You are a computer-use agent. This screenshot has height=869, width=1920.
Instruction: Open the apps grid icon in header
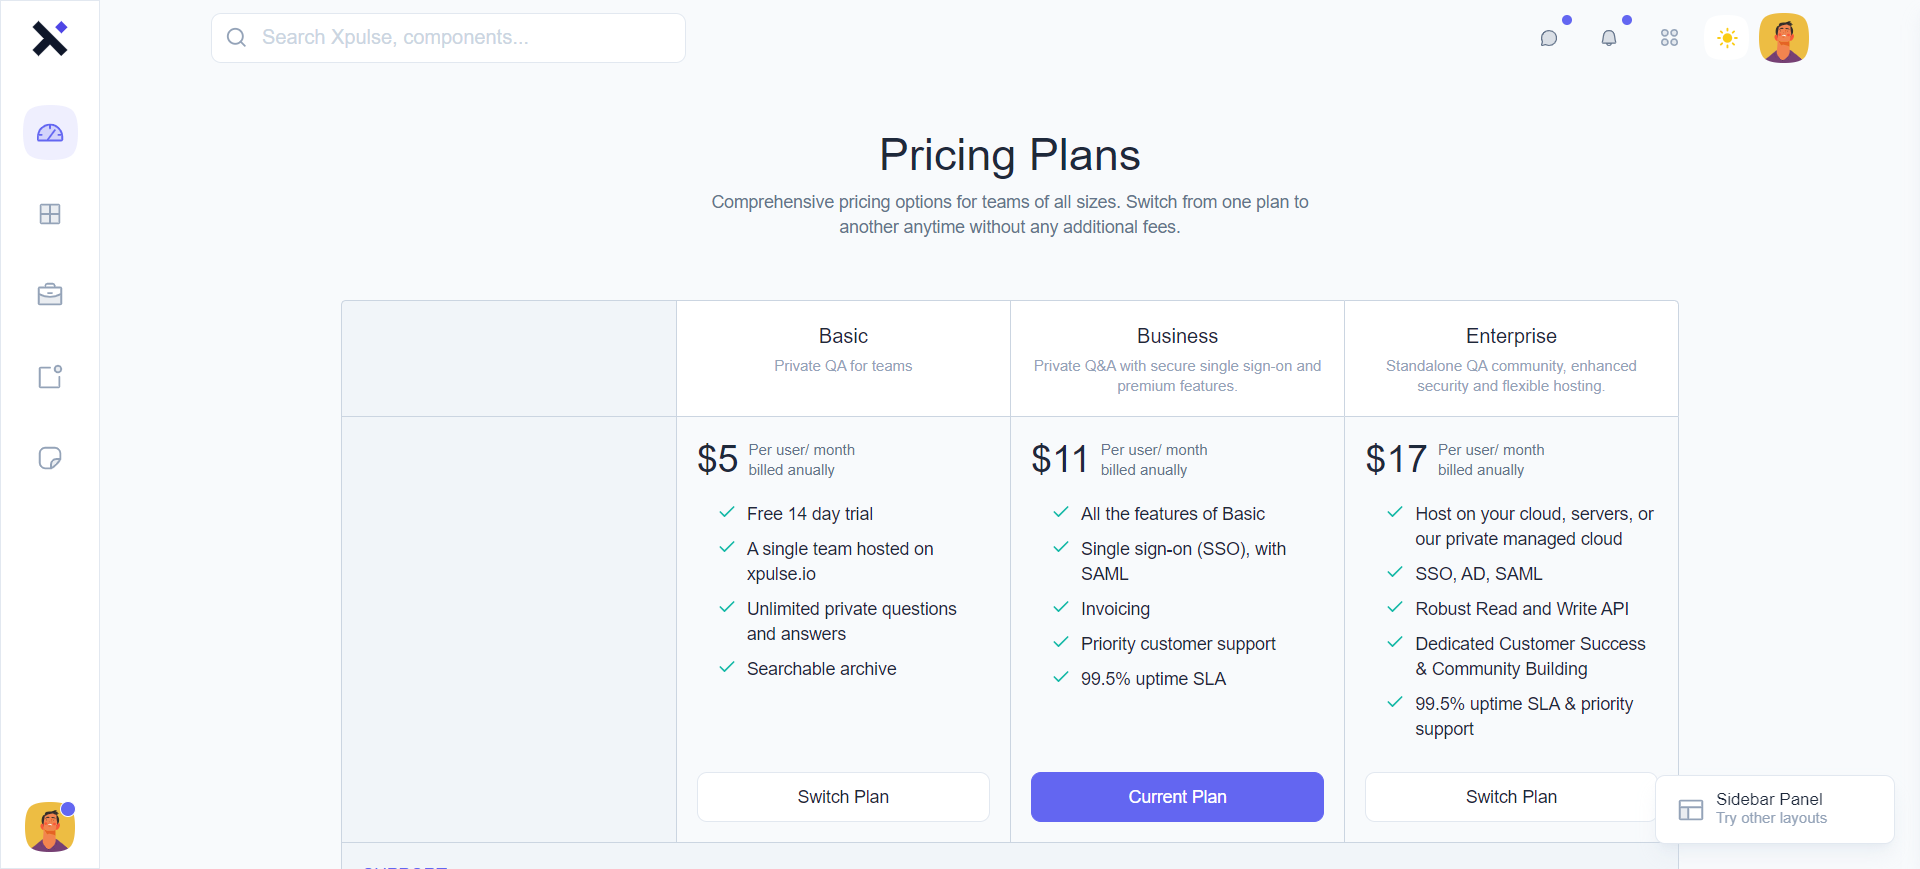tap(1669, 38)
